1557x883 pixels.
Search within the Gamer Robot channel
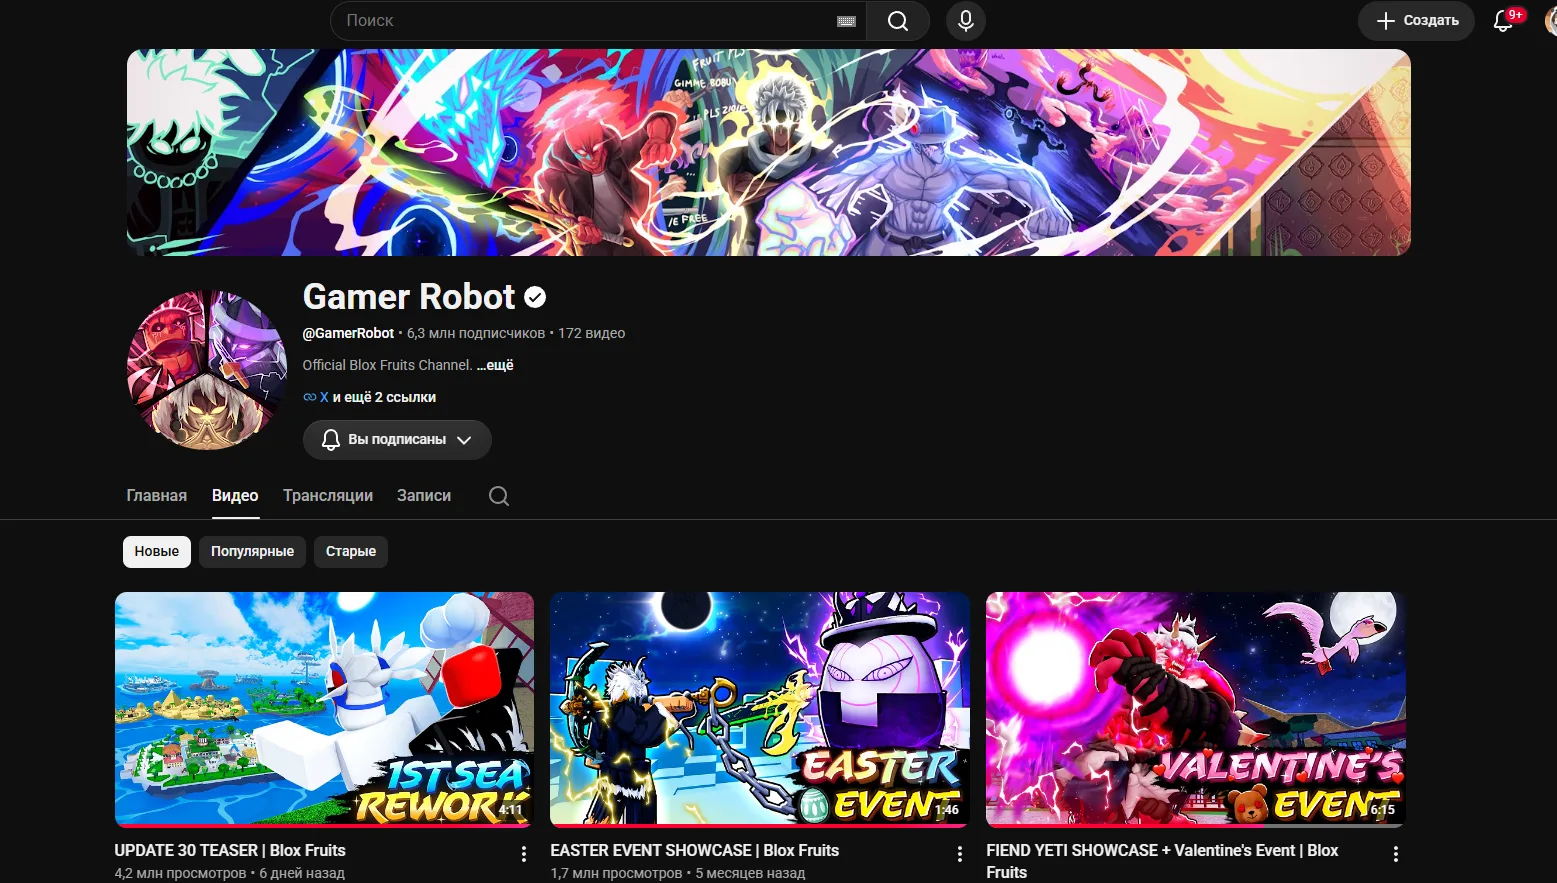[499, 496]
